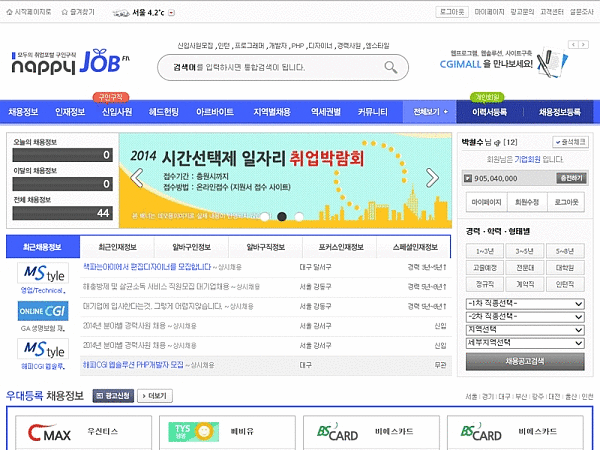Toggle the 대학원 education filter
Screen dimensions: 600x450
pos(565,267)
